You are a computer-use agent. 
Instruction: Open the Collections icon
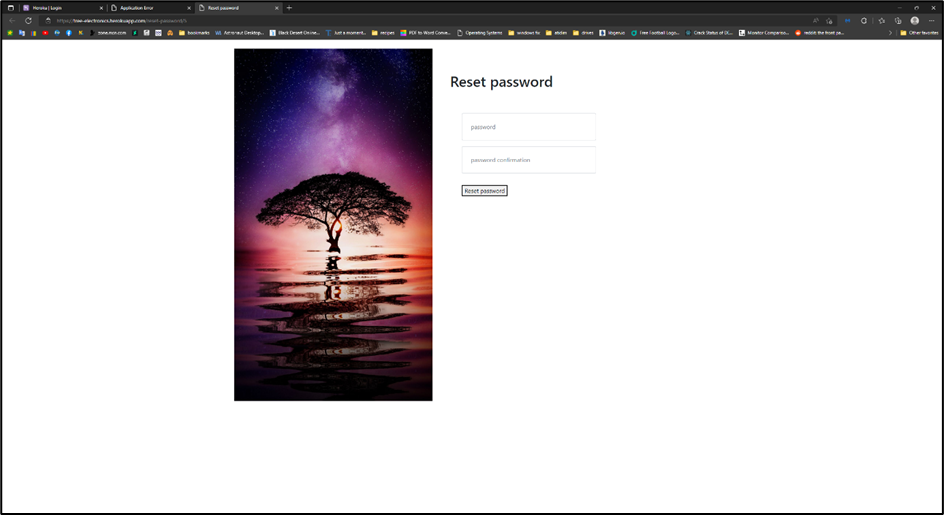[x=898, y=20]
